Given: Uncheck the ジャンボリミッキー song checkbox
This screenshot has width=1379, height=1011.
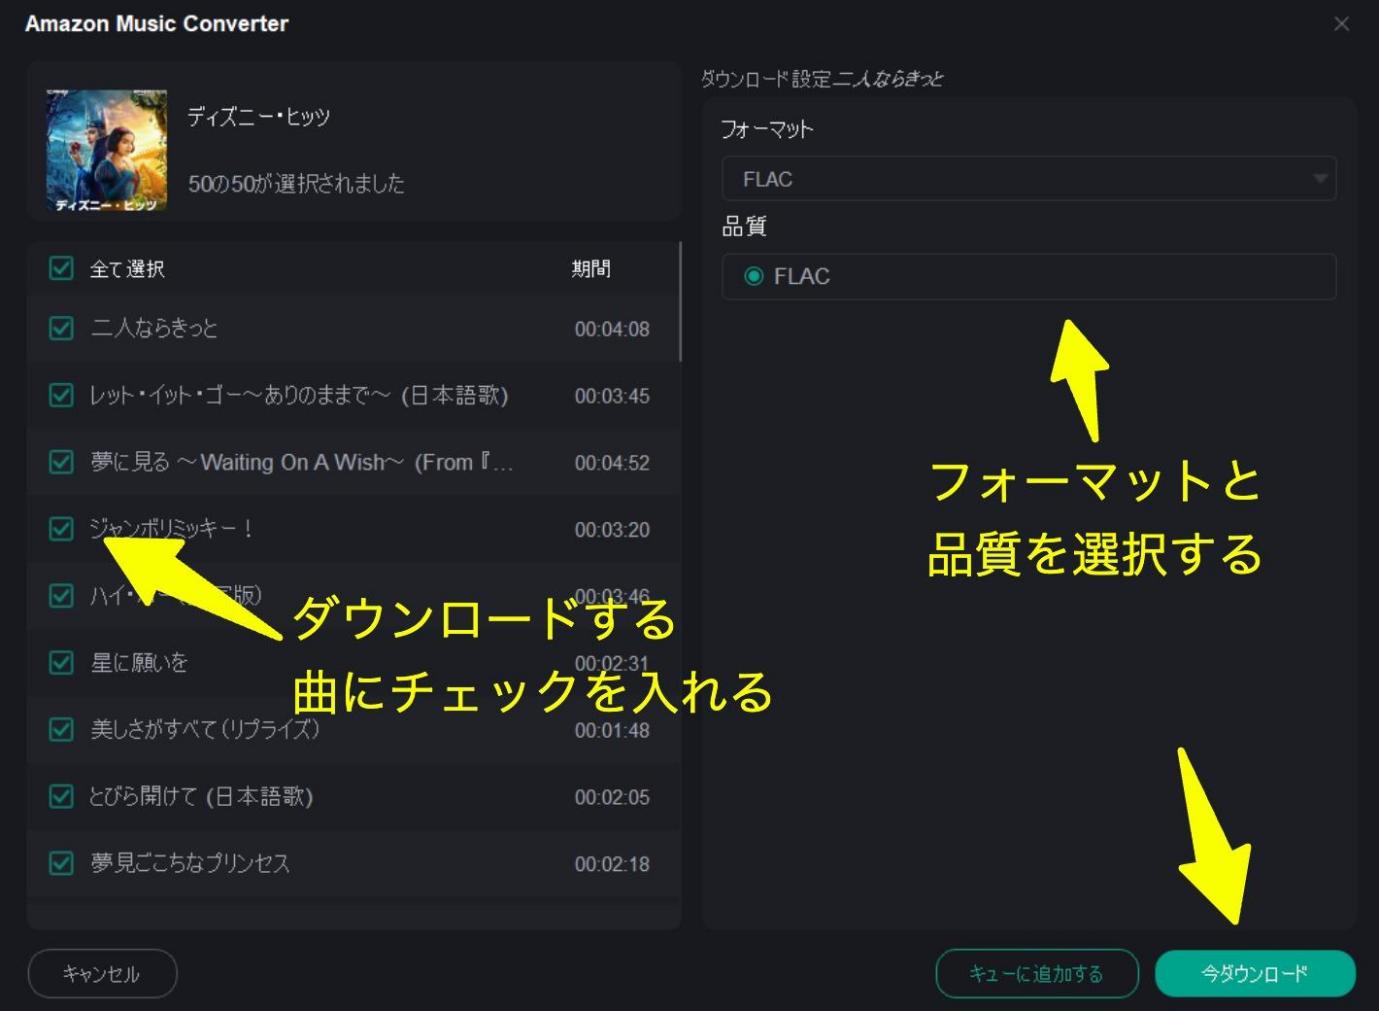Looking at the screenshot, I should [x=61, y=529].
